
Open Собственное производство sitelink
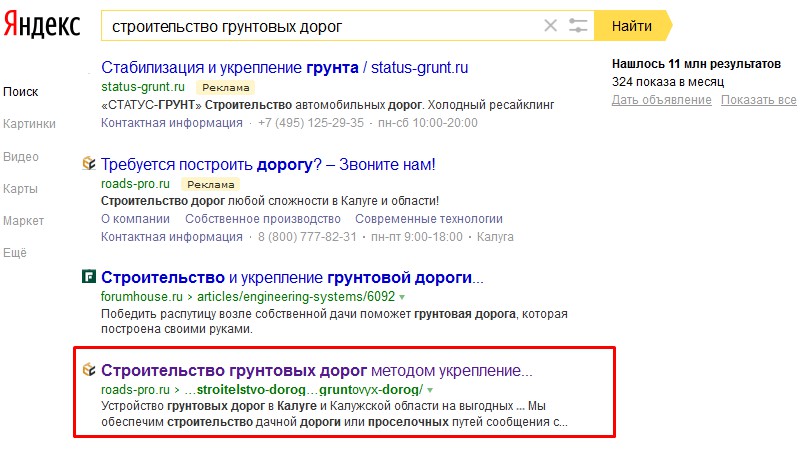[263, 219]
